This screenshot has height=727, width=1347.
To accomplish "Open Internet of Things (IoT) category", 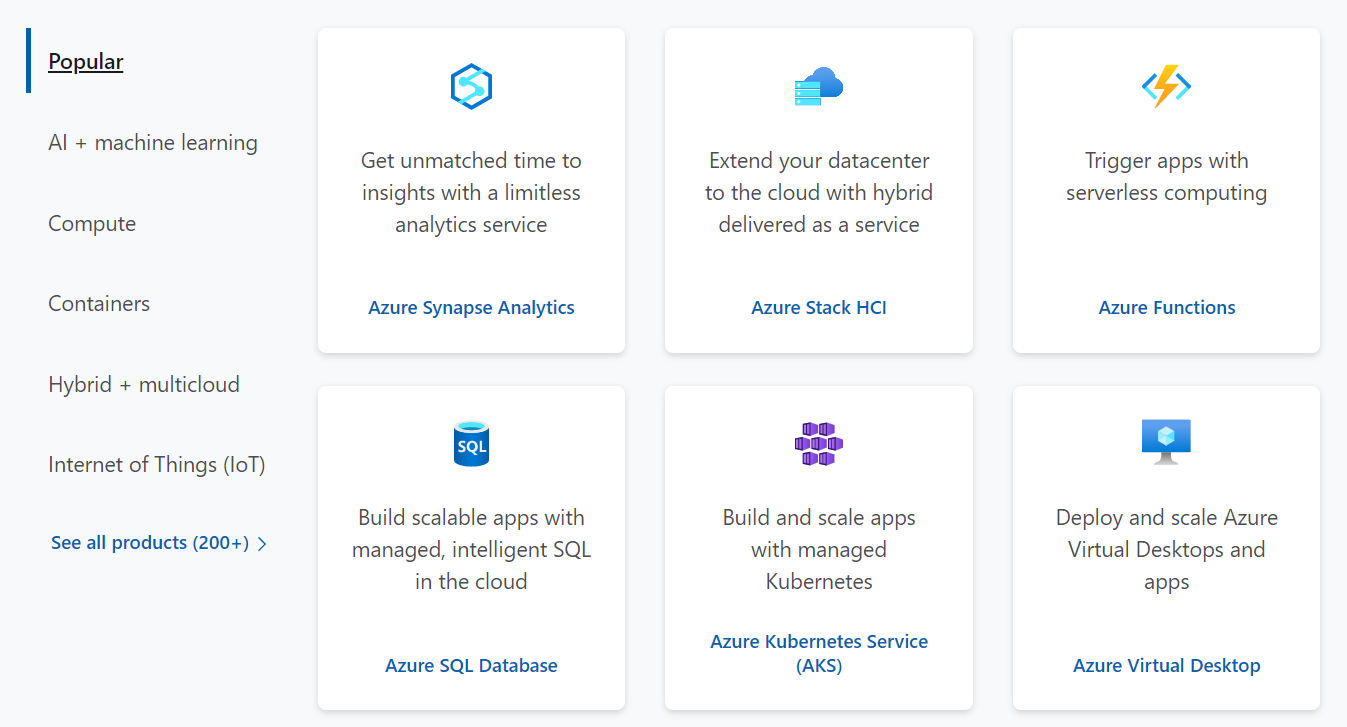I will pyautogui.click(x=157, y=464).
